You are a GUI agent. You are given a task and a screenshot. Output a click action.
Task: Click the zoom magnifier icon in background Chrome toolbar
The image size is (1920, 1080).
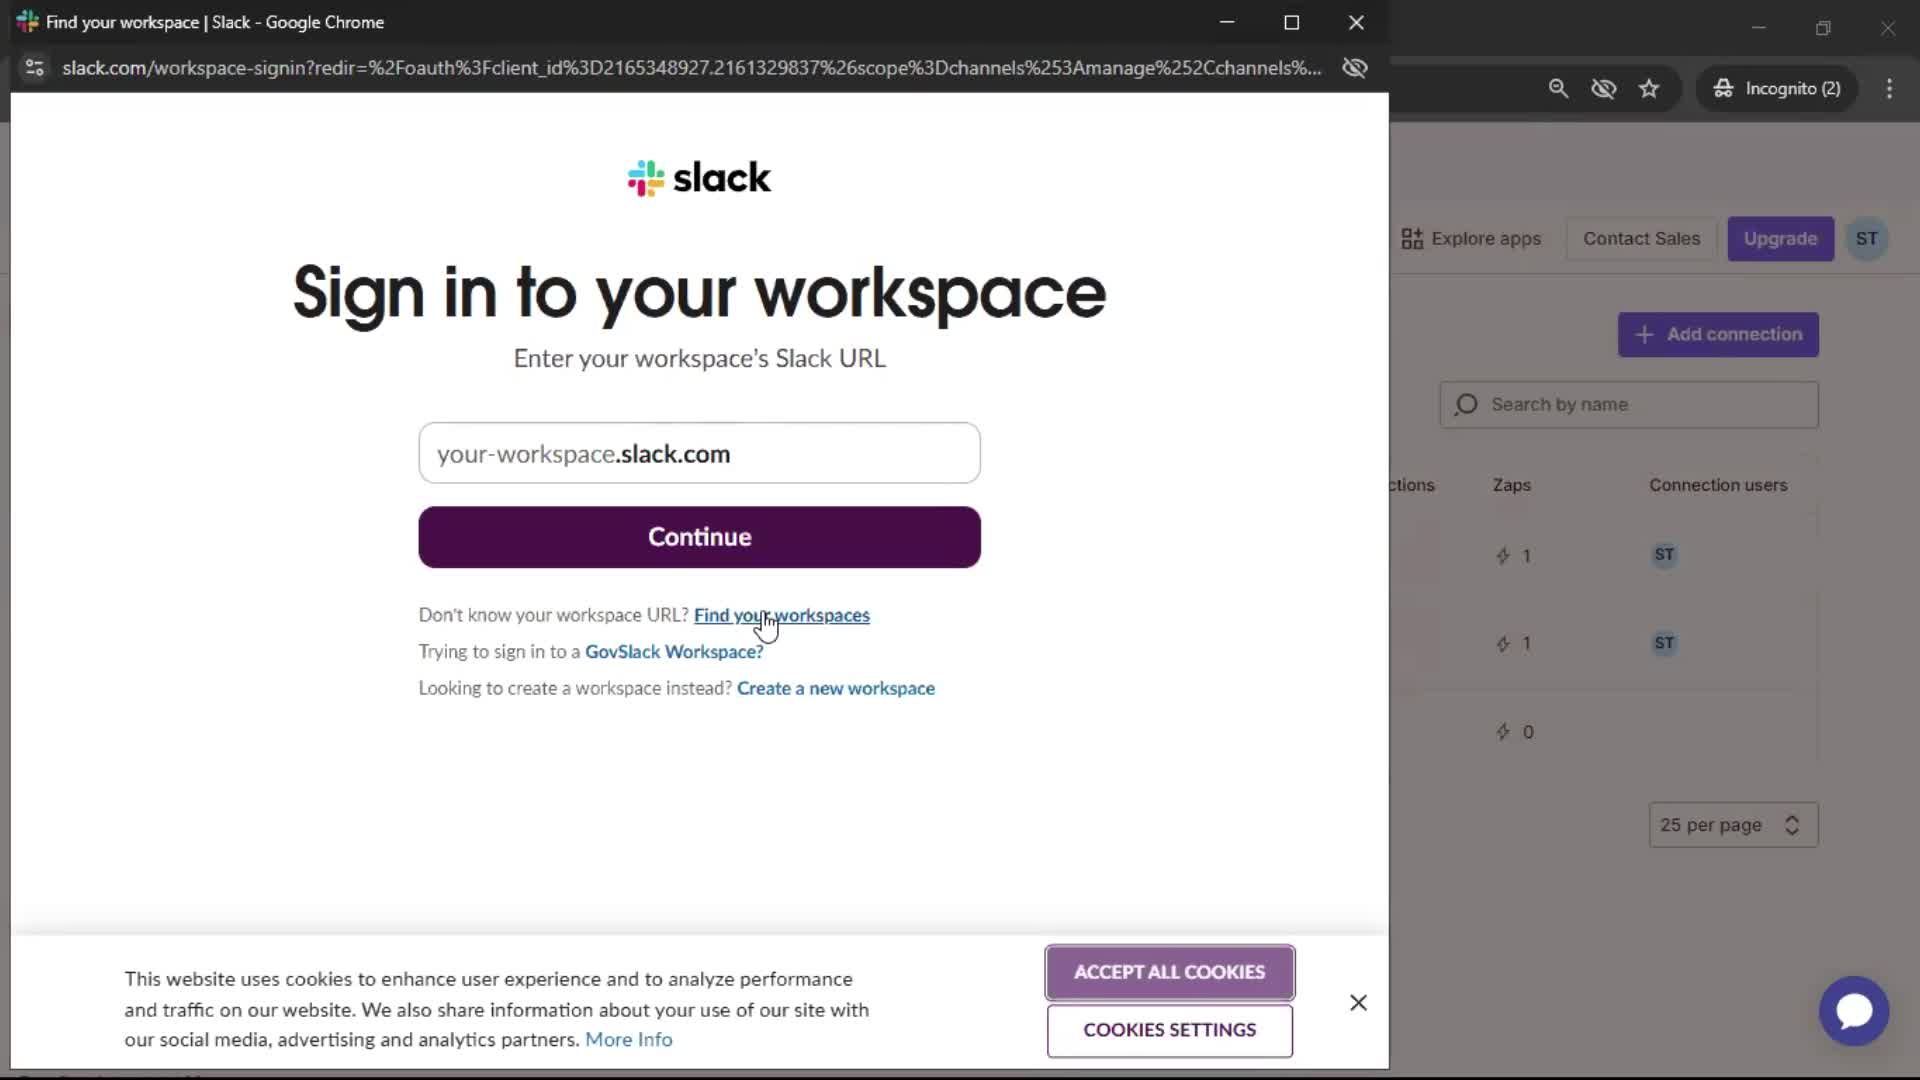pyautogui.click(x=1558, y=89)
